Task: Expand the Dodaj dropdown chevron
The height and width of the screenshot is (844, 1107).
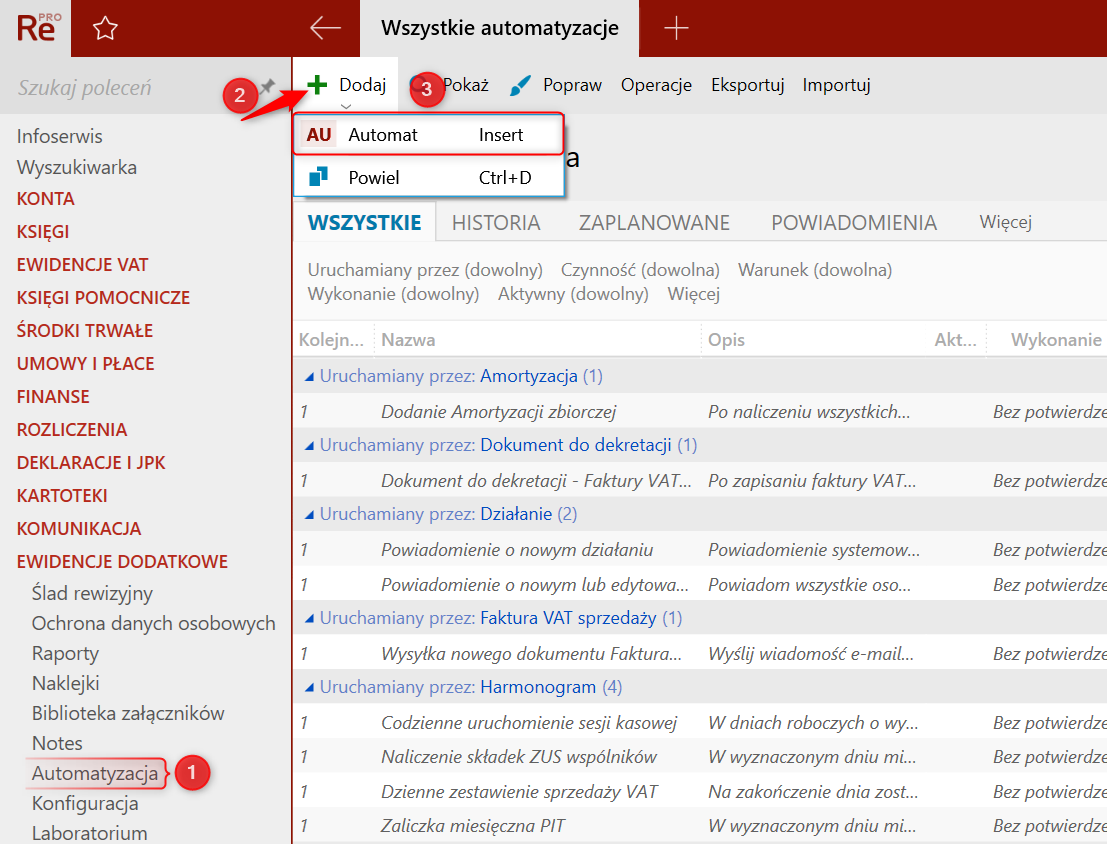Action: tap(346, 107)
